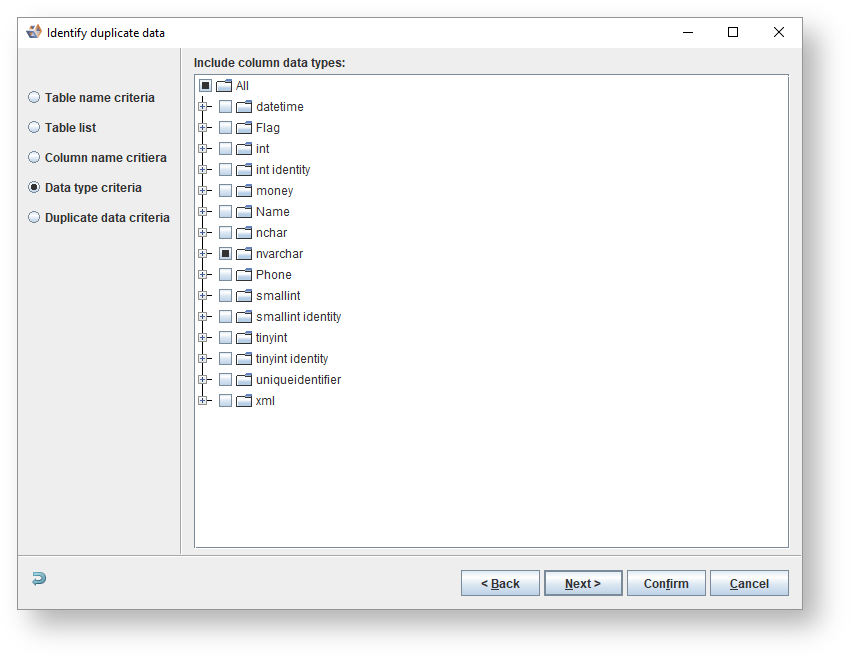
Task: Expand the tinyint identity tree node
Action: tap(202, 358)
